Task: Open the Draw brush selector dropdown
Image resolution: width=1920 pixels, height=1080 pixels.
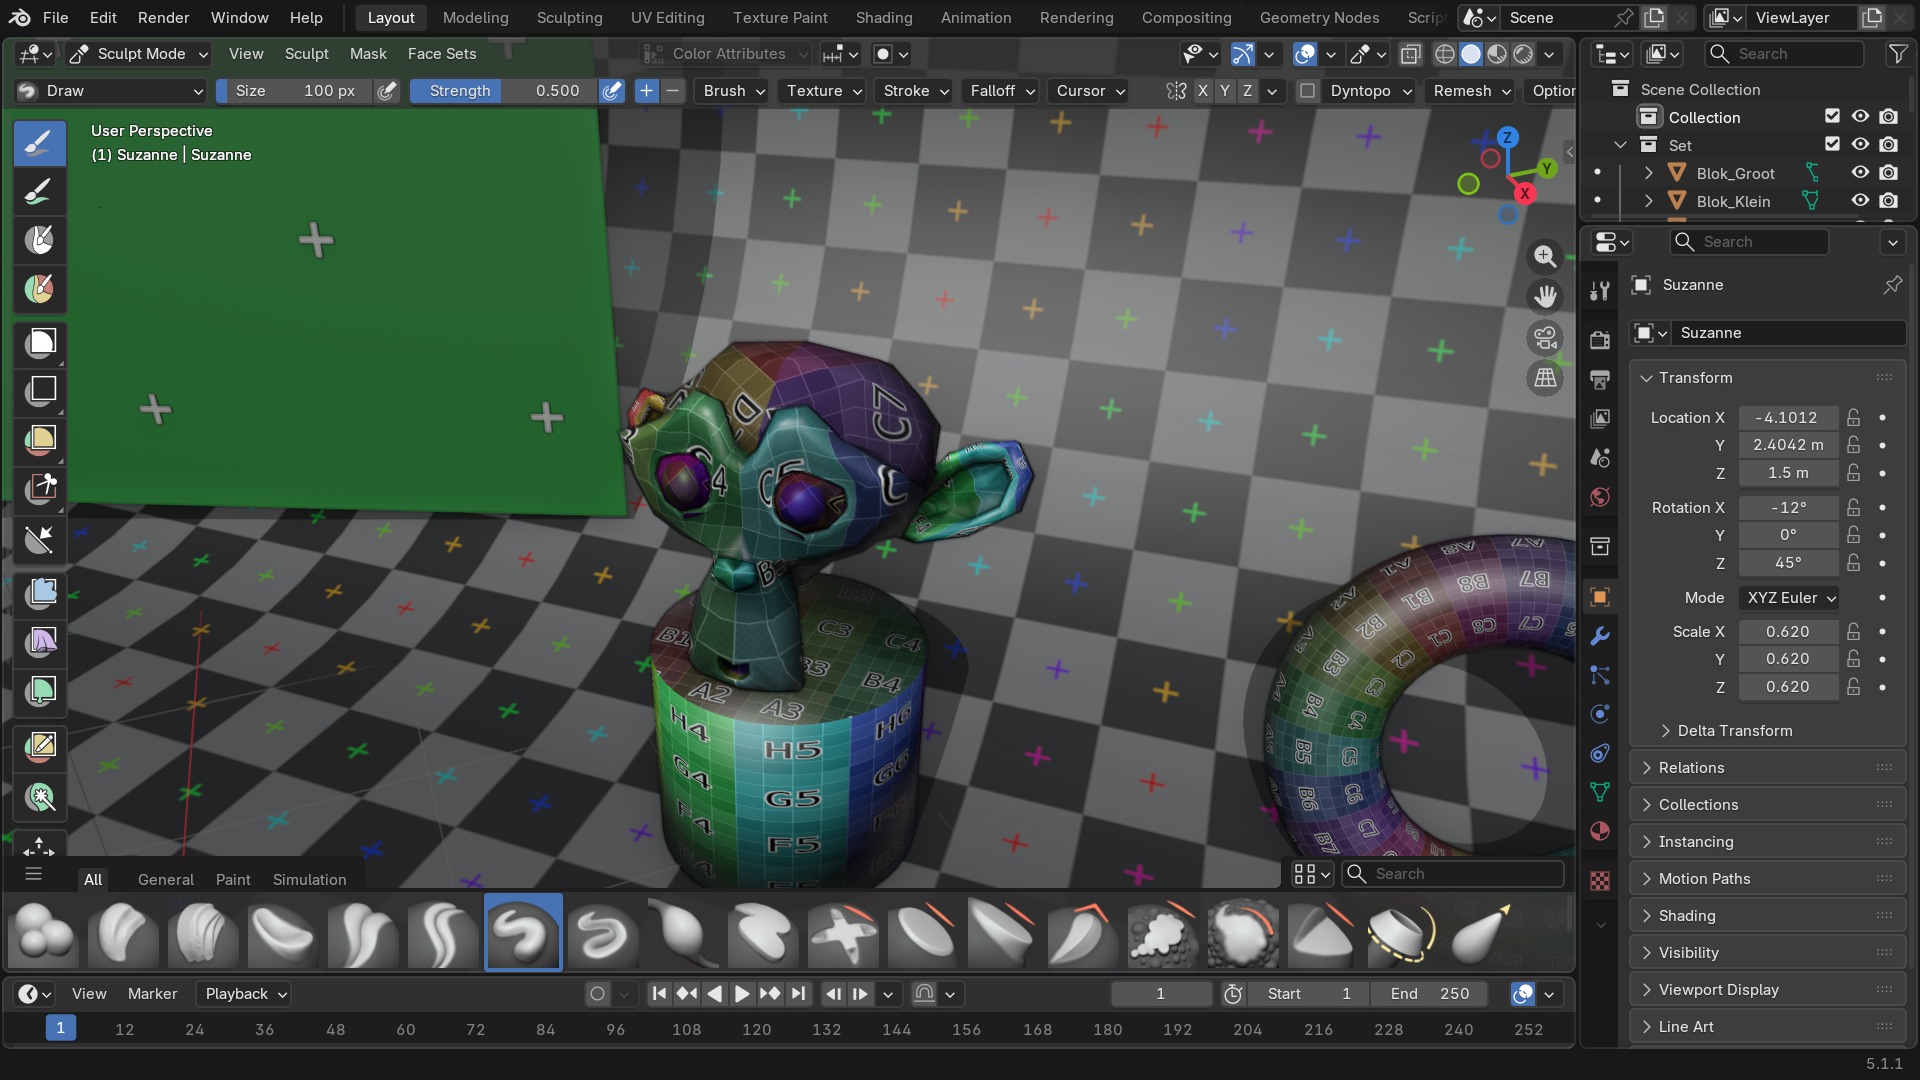Action: point(110,91)
